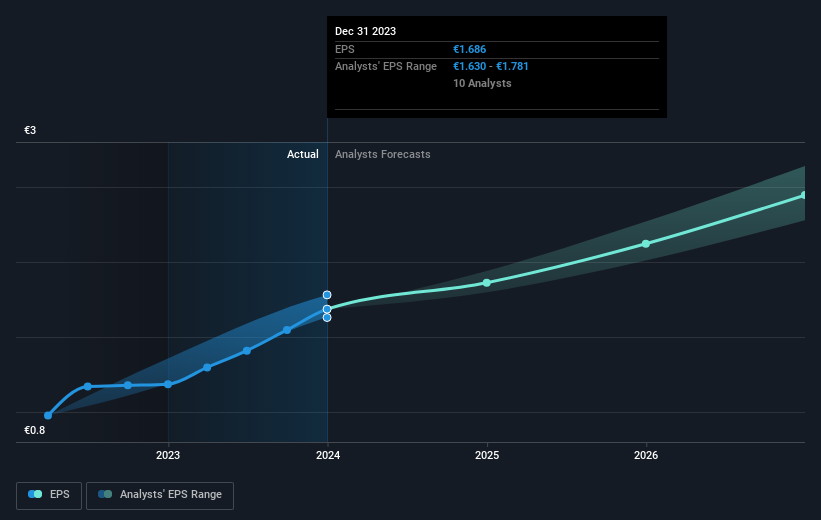Click the mid-2023 EPS data point
The height and width of the screenshot is (520, 821).
pyautogui.click(x=247, y=351)
